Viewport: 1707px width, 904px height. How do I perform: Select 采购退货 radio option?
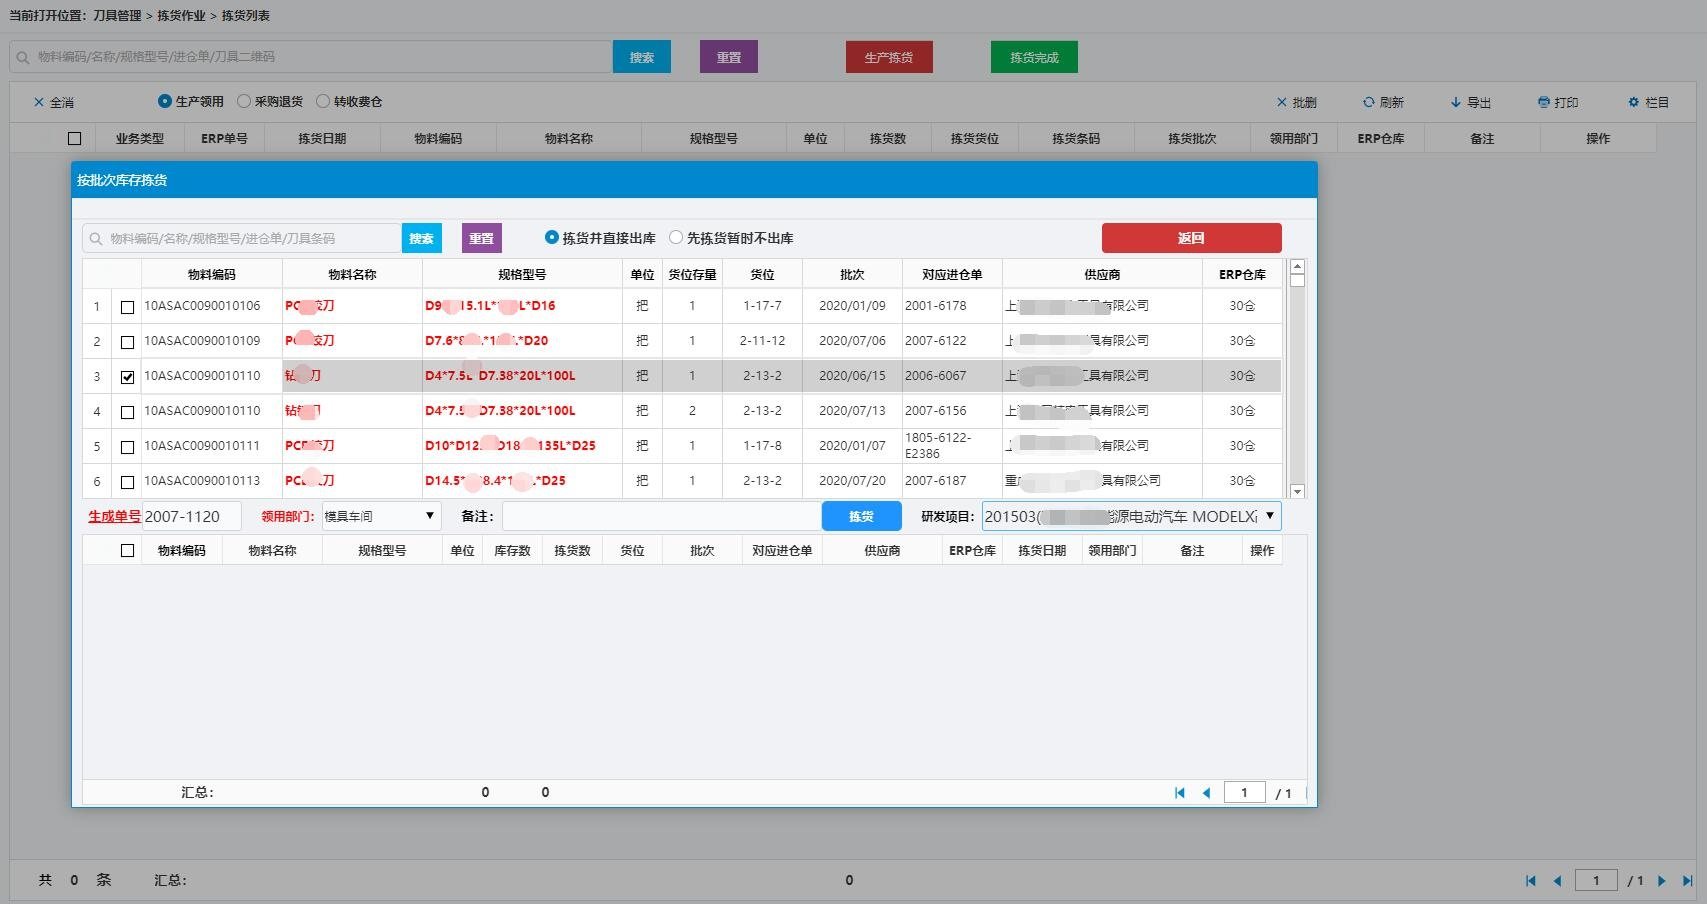point(244,101)
